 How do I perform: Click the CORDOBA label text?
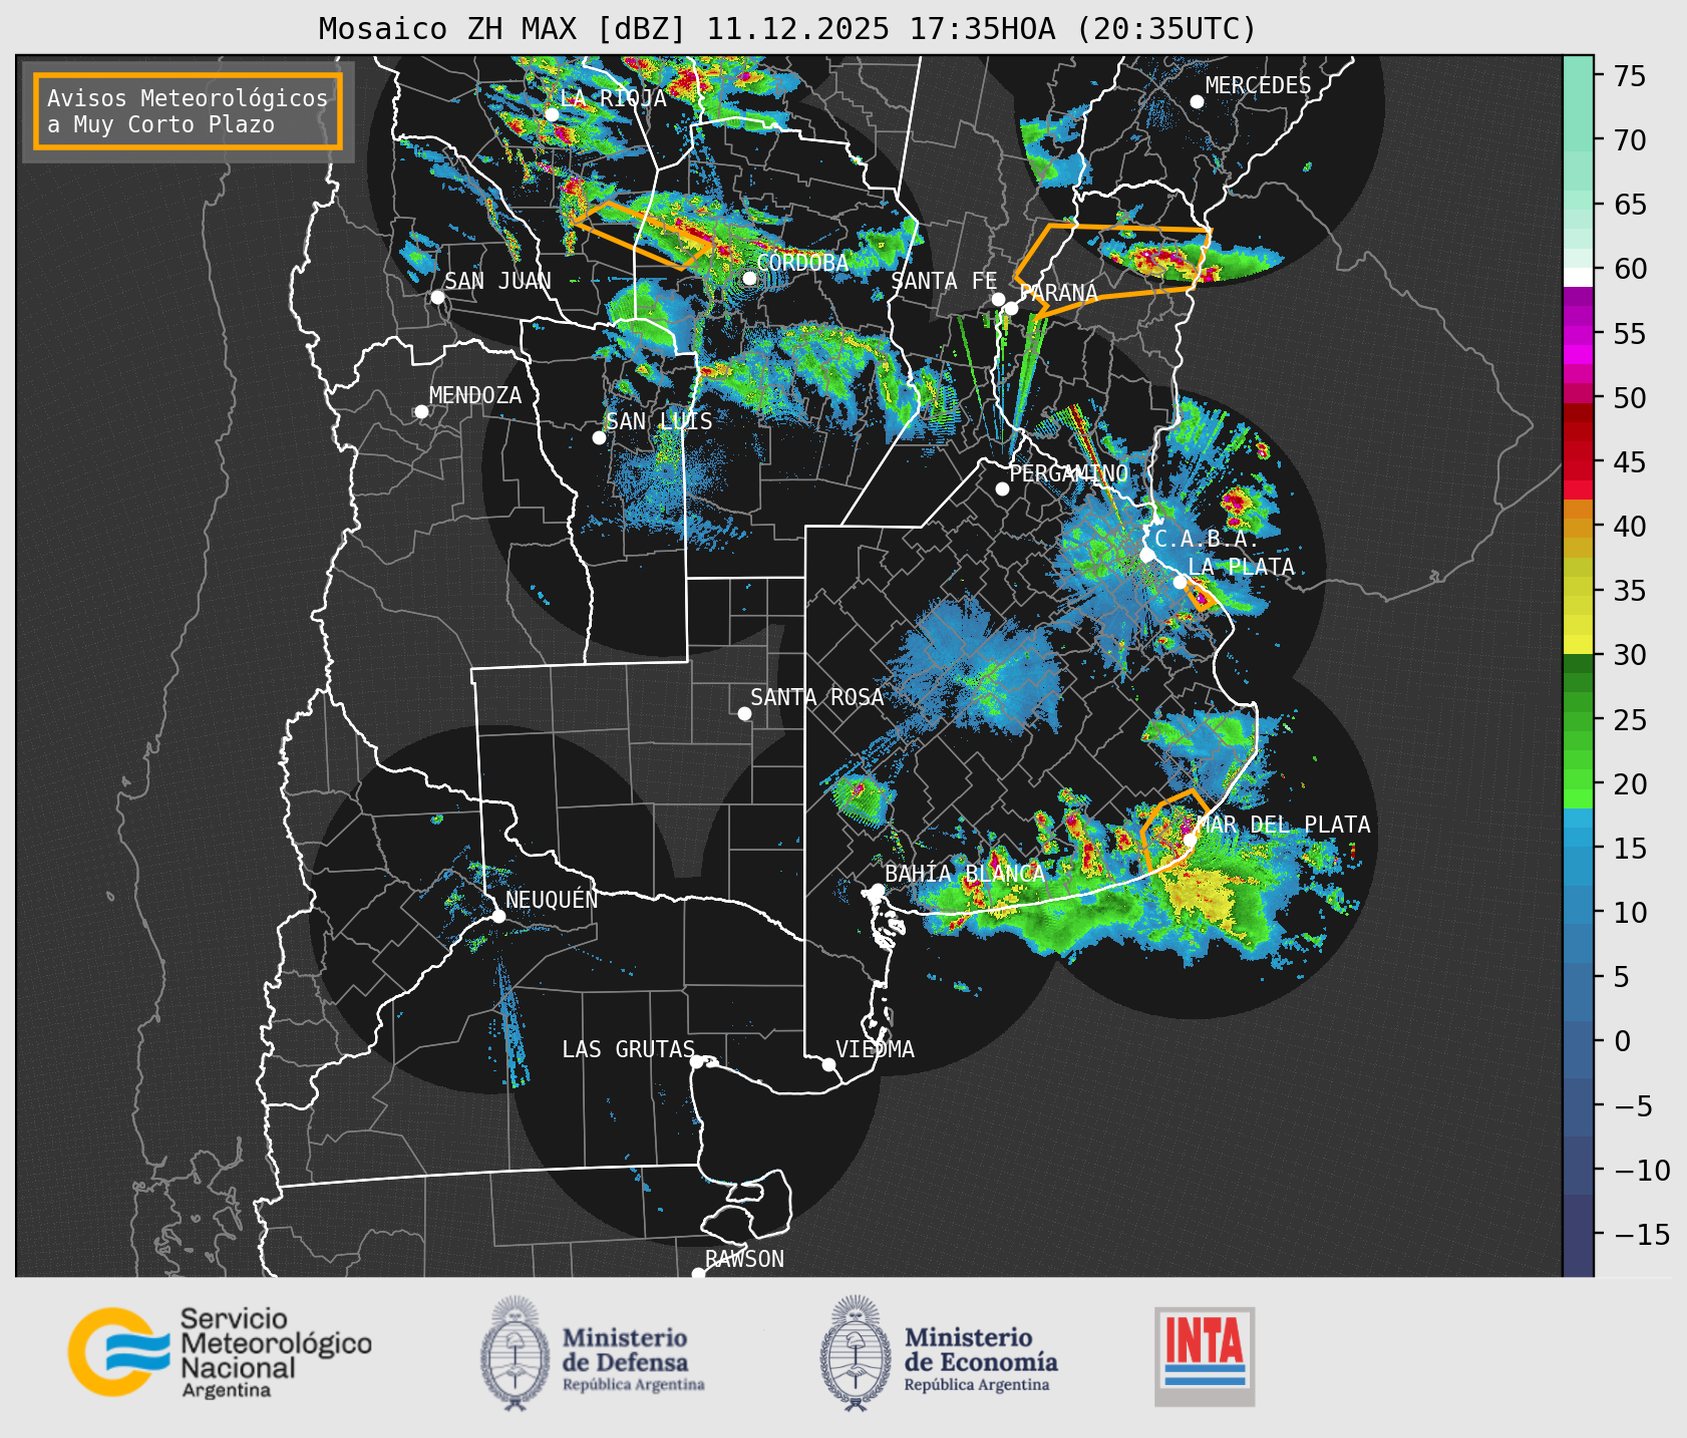802,263
